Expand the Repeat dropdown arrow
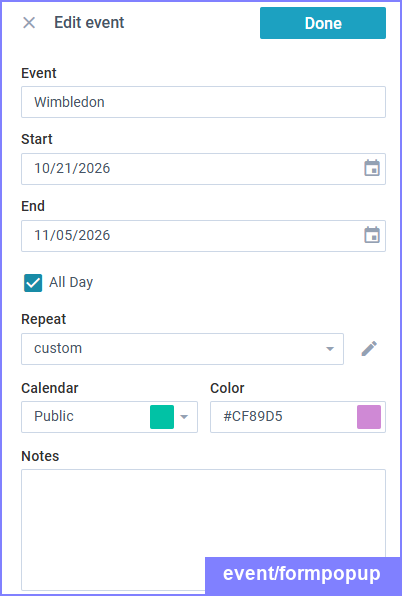This screenshot has height=596, width=402. [330, 349]
